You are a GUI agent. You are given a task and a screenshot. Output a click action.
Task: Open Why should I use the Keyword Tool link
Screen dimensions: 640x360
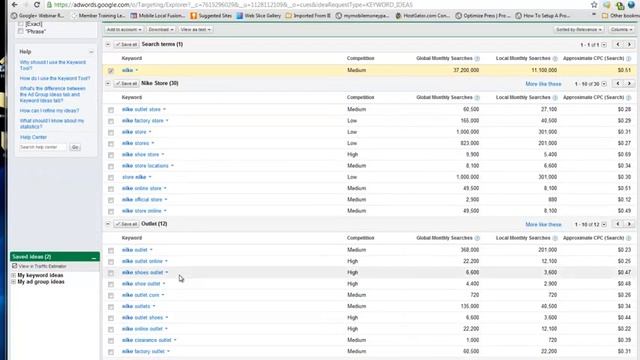click(53, 65)
